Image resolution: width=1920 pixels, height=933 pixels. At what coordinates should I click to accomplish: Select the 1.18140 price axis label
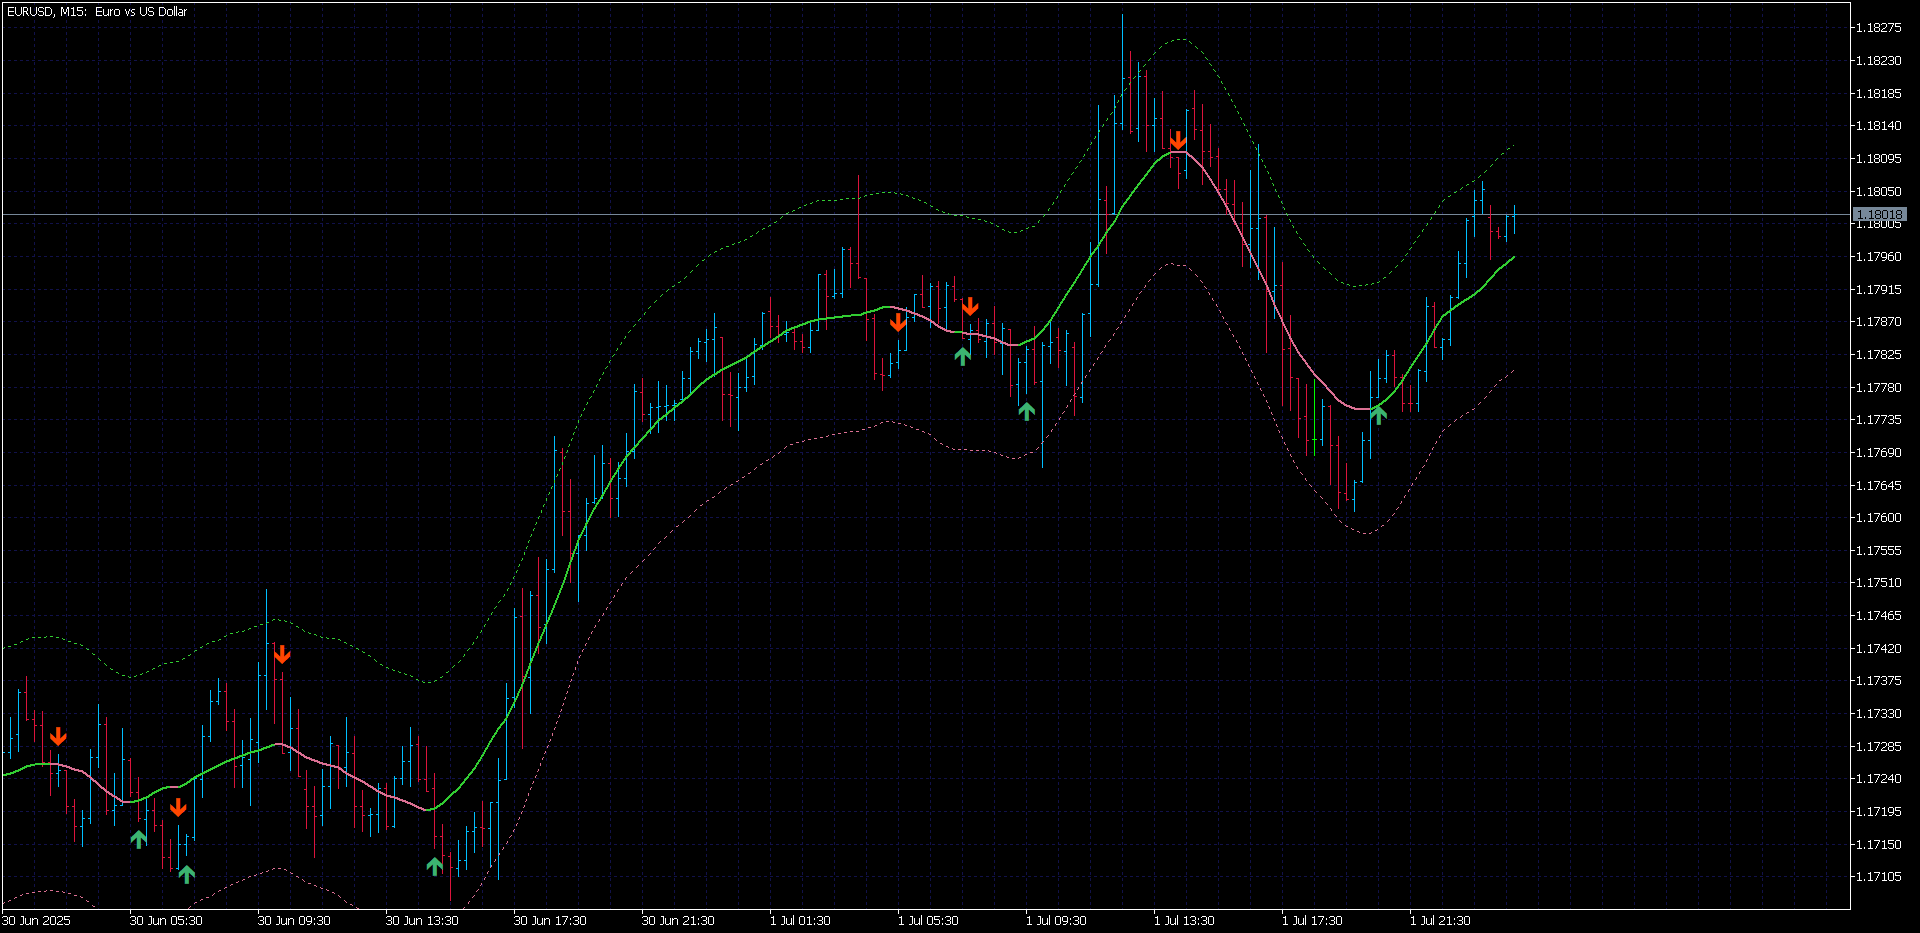[x=1878, y=126]
